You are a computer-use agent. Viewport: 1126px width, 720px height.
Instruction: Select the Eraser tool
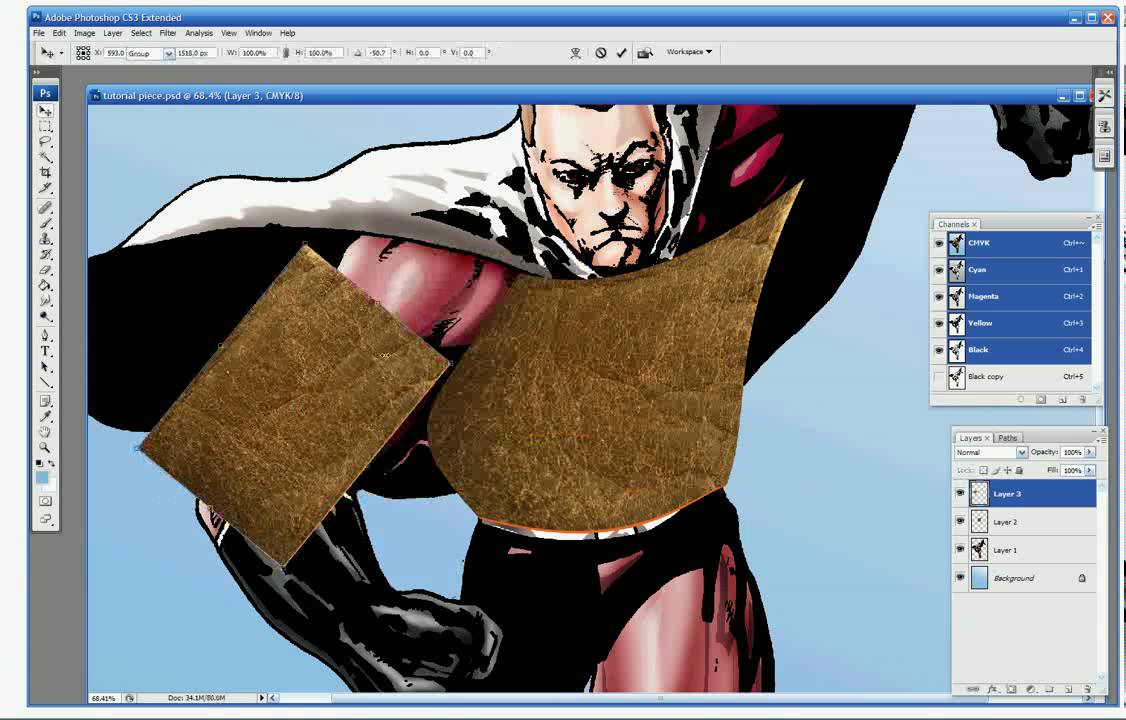[45, 270]
